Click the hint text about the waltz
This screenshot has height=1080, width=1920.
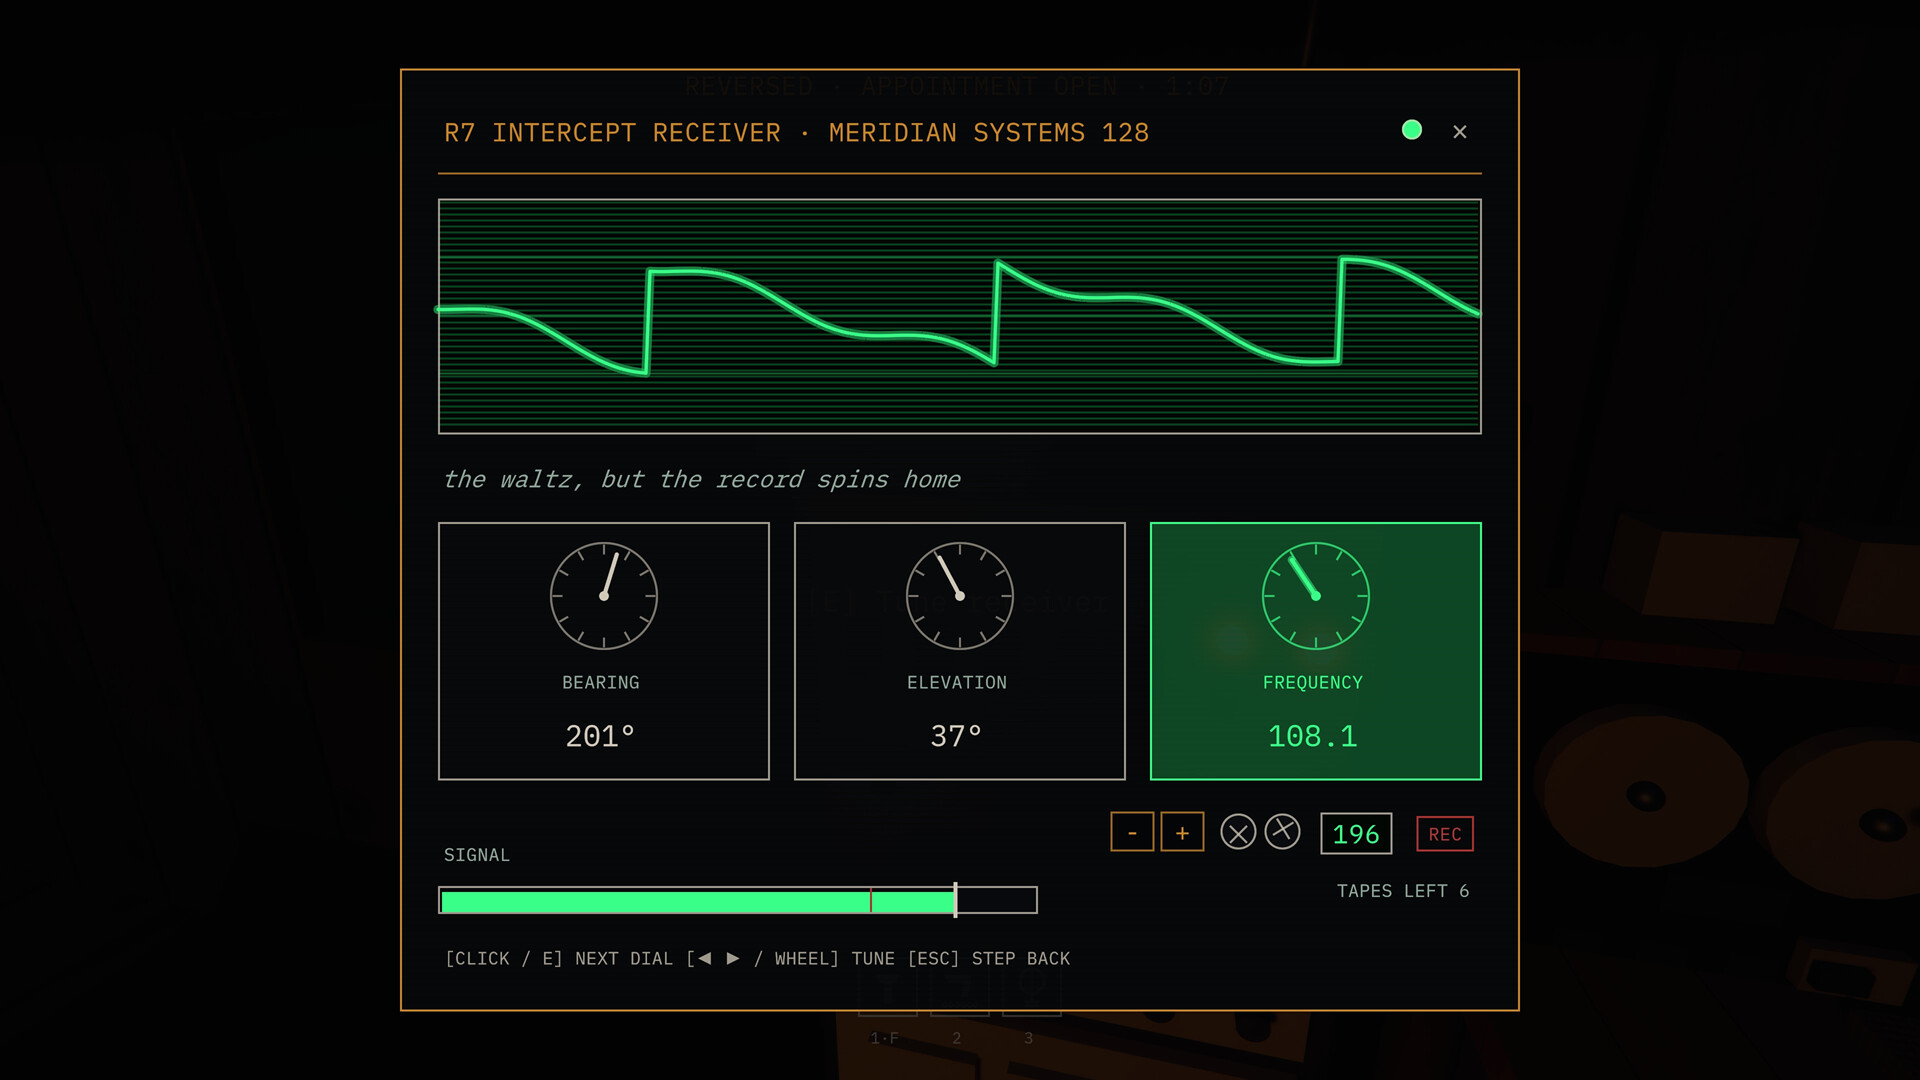(x=702, y=480)
